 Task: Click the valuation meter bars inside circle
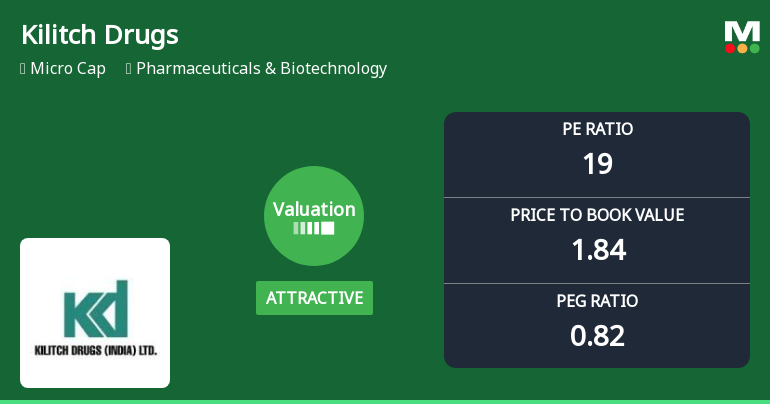tap(314, 229)
